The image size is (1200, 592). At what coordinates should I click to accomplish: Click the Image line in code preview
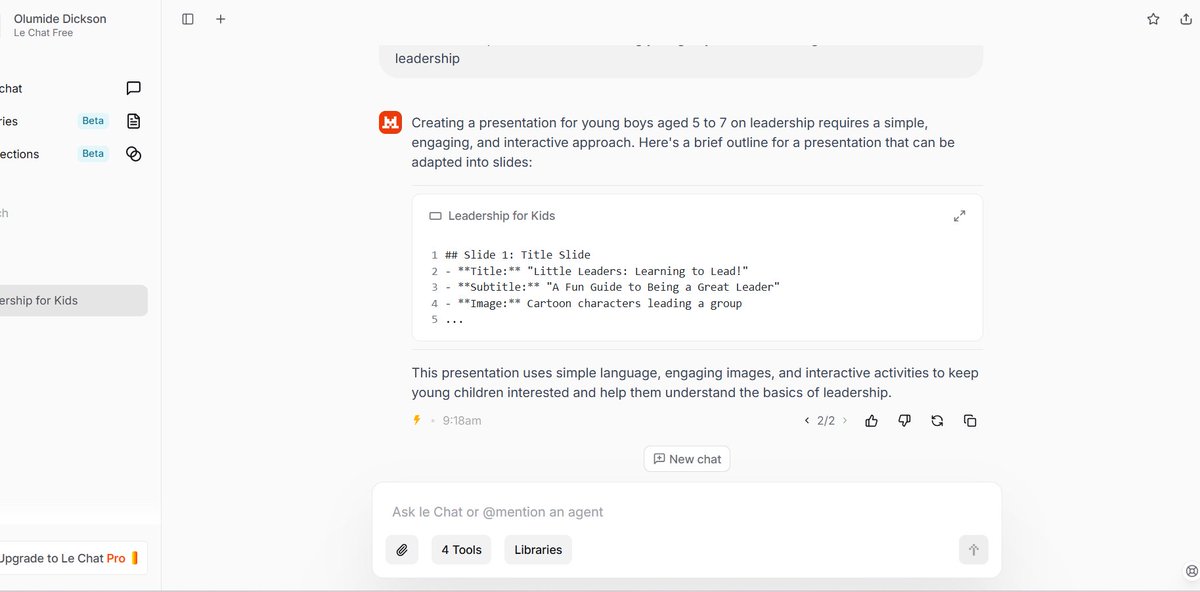[594, 303]
